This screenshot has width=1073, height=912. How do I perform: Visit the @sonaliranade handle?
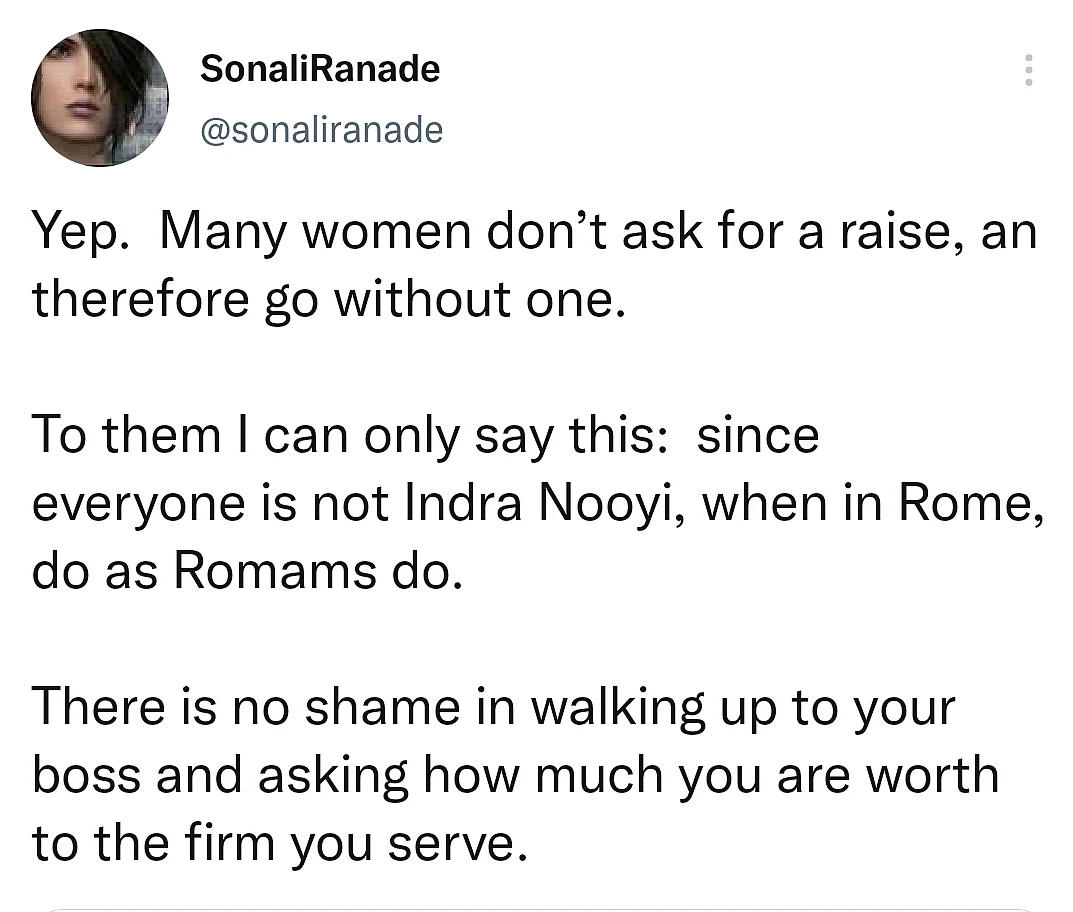(322, 129)
